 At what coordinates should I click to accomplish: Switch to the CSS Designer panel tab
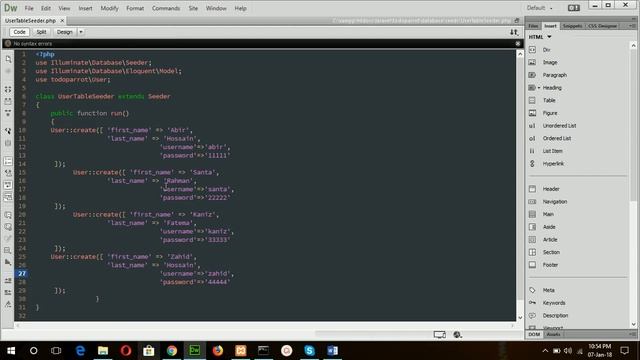[x=602, y=26]
